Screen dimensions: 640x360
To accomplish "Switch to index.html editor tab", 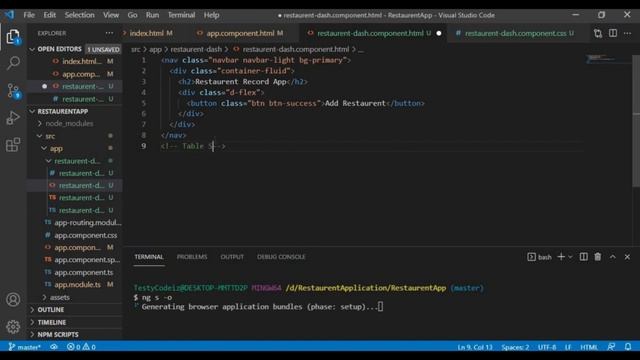I will (x=150, y=33).
